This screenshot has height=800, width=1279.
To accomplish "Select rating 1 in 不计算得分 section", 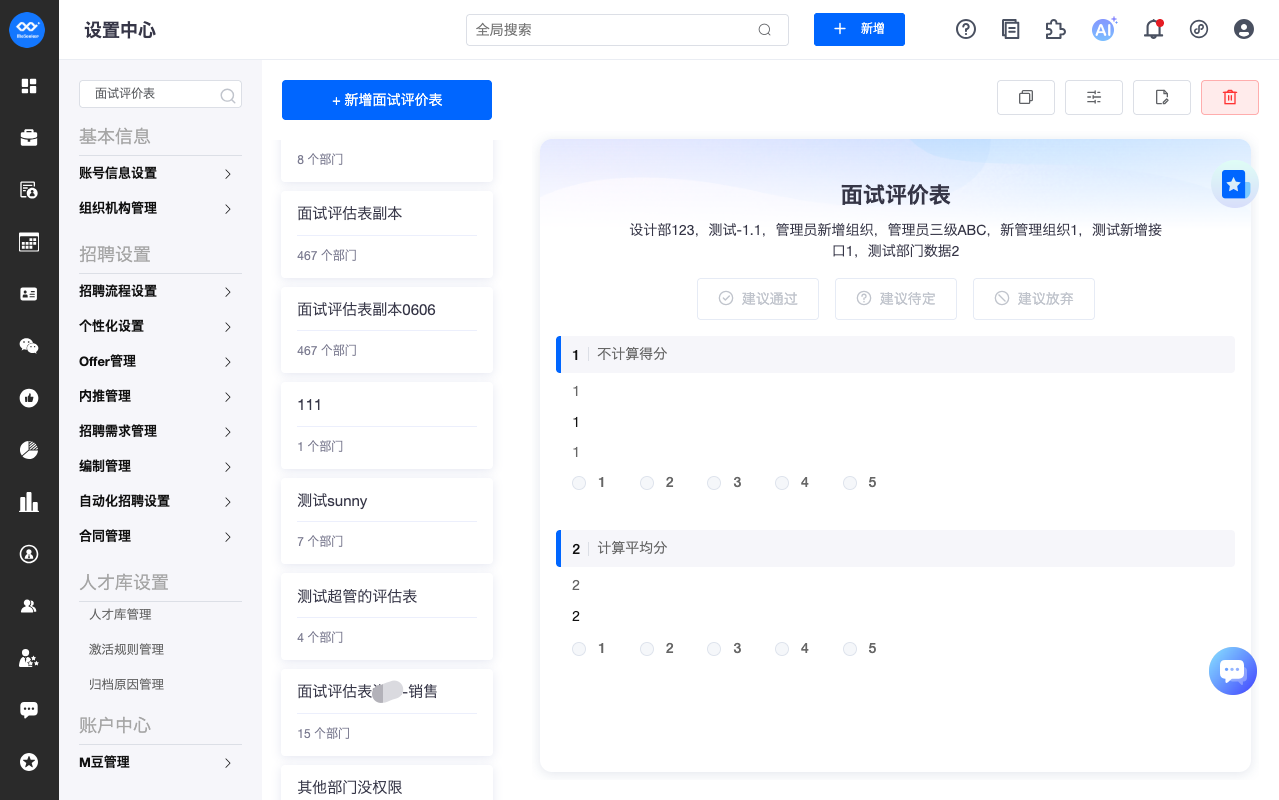I will [579, 483].
